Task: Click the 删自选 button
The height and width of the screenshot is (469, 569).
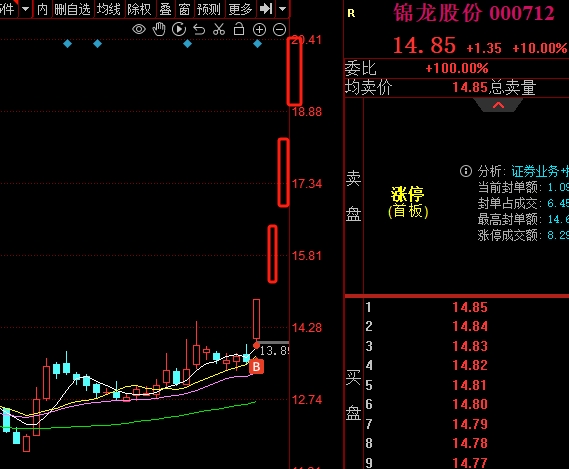Action: click(x=72, y=9)
